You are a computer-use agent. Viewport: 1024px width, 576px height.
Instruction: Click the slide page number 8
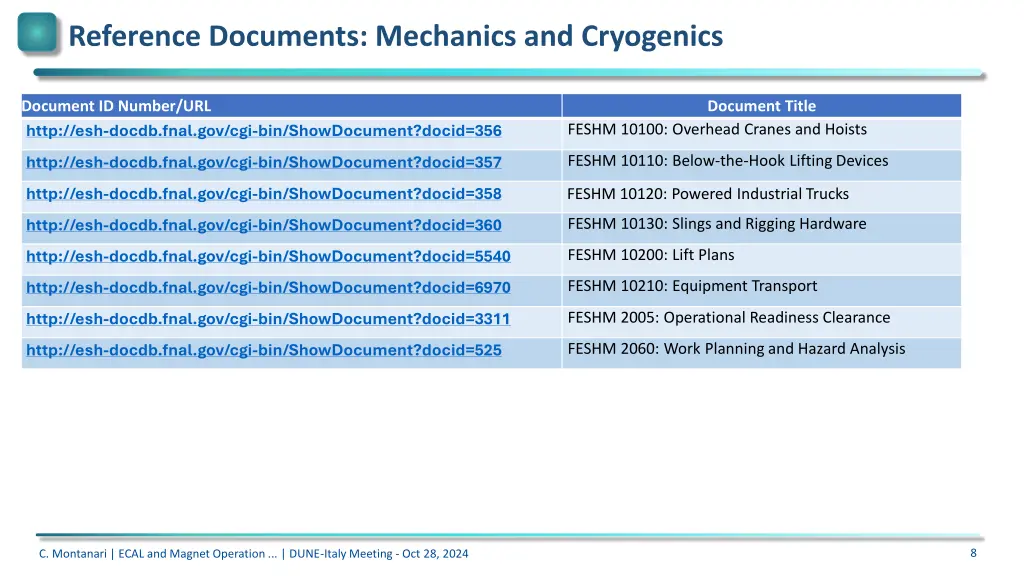click(x=973, y=553)
